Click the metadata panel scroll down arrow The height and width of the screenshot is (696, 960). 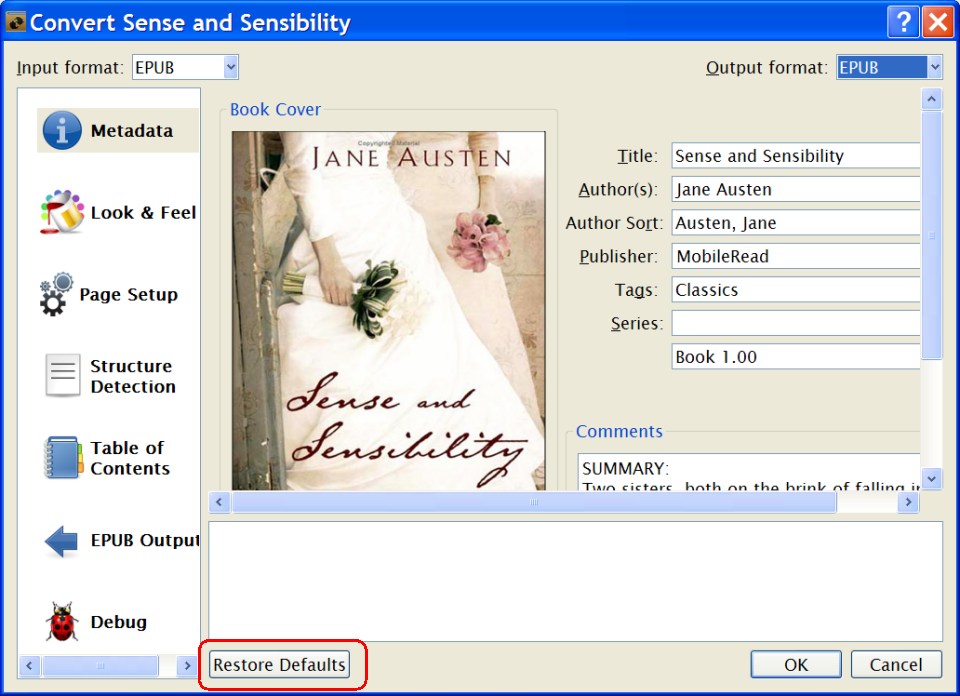pyautogui.click(x=931, y=479)
